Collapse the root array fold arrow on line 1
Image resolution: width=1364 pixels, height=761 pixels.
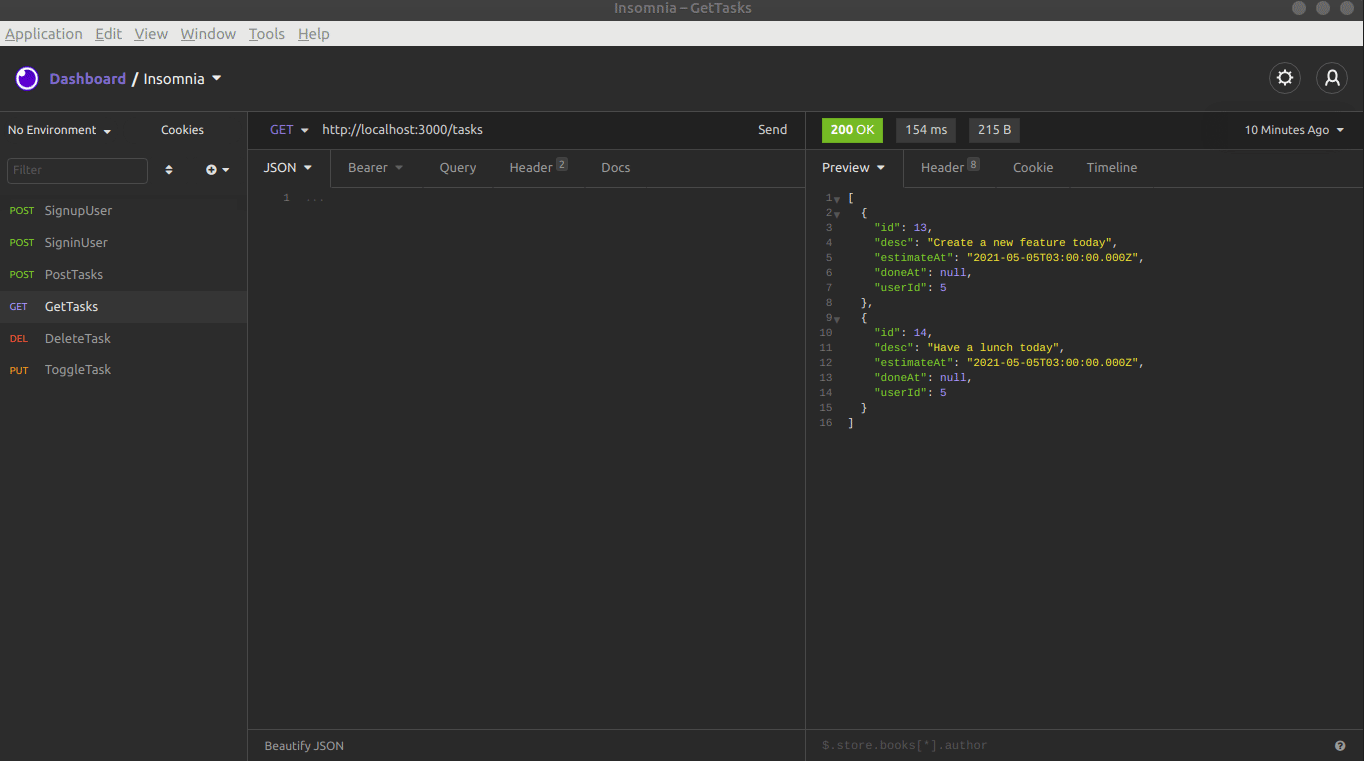(837, 199)
